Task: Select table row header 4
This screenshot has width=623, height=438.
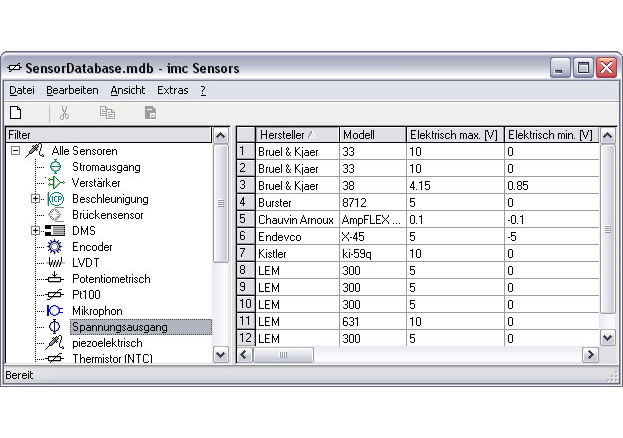Action: point(246,203)
